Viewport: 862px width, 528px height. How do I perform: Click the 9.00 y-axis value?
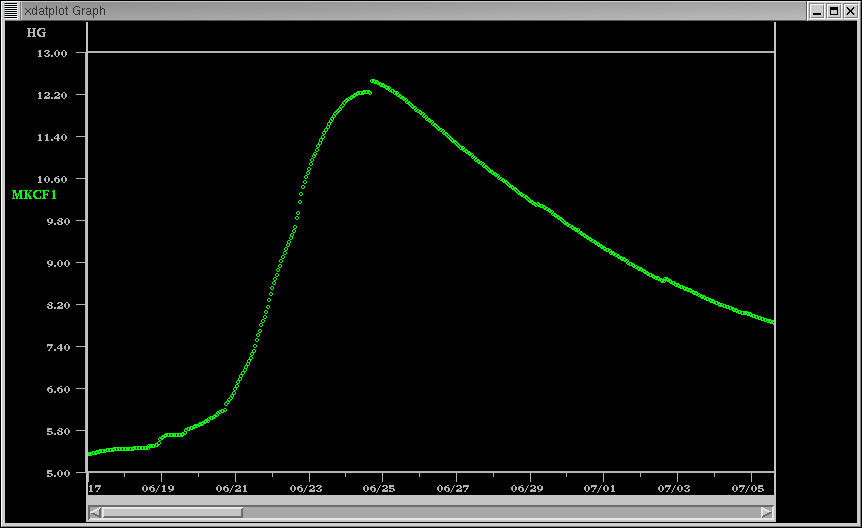pyautogui.click(x=58, y=263)
